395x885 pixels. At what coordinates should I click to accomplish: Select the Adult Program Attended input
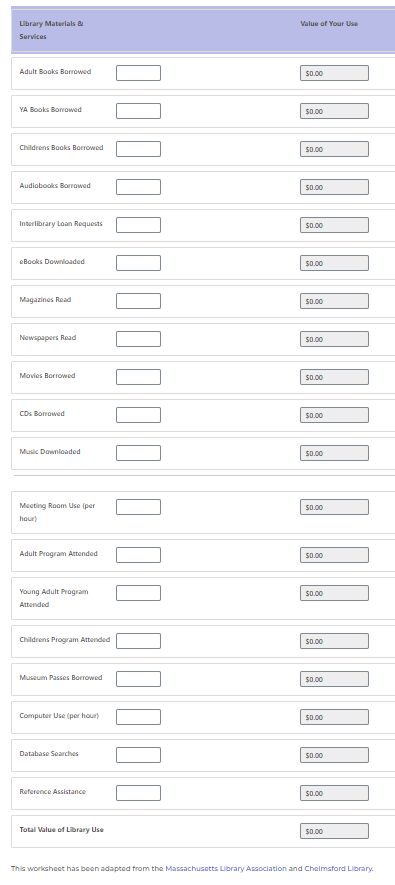coord(138,555)
